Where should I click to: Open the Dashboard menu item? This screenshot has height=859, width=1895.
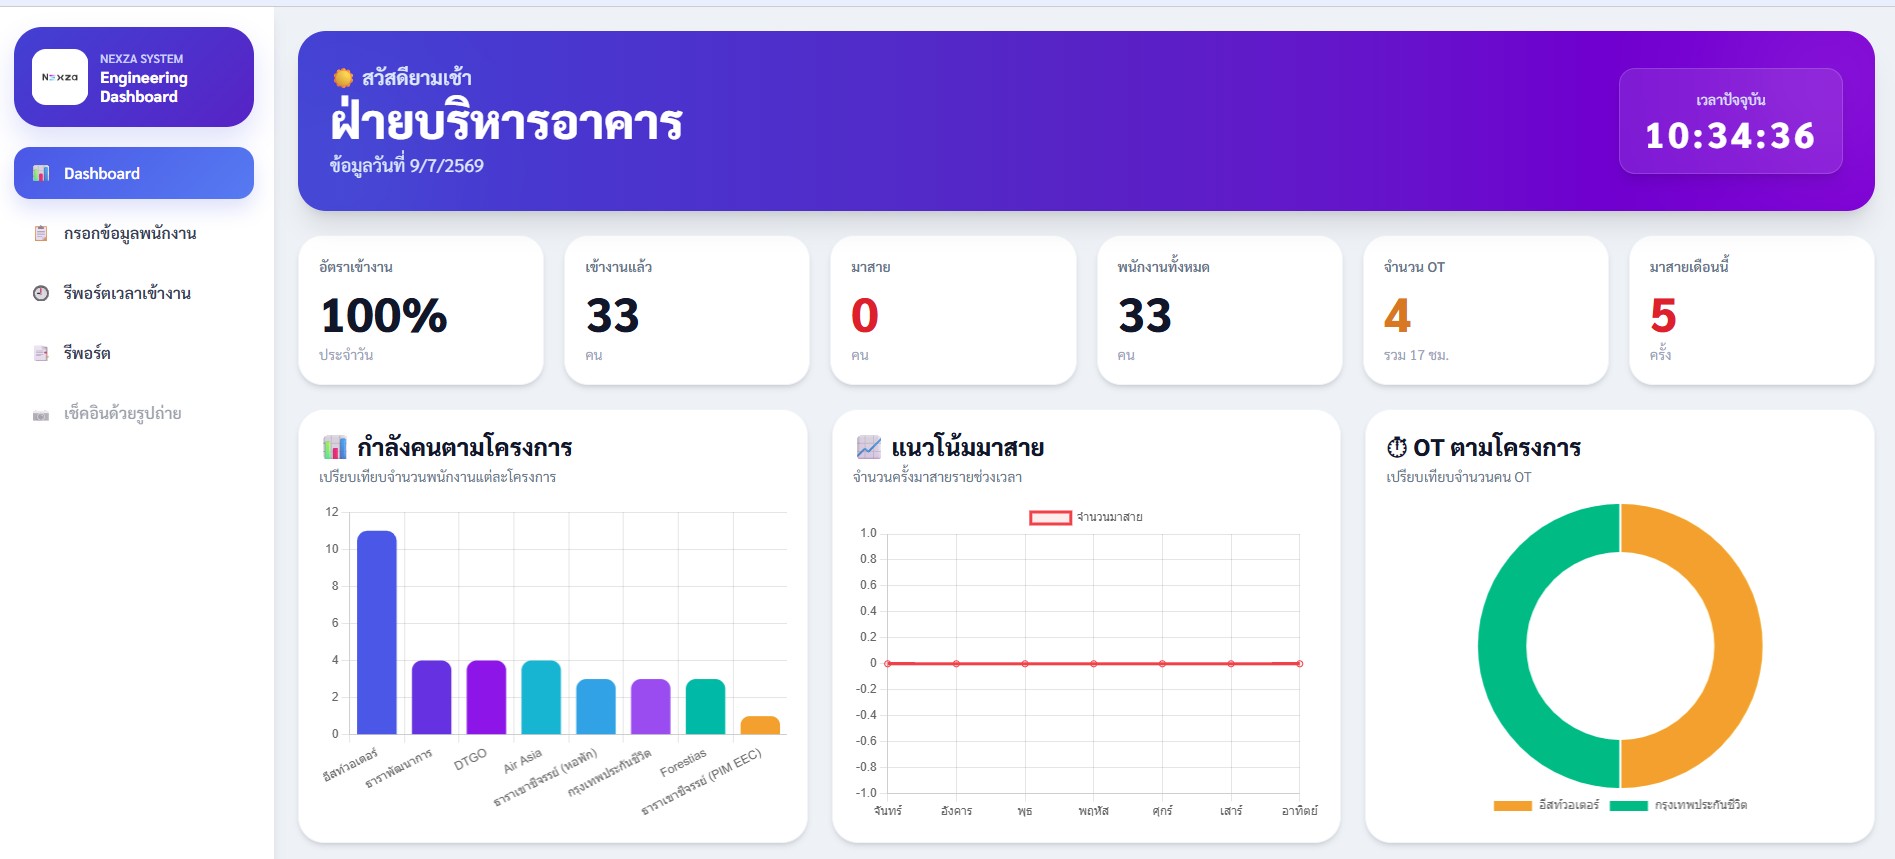134,173
